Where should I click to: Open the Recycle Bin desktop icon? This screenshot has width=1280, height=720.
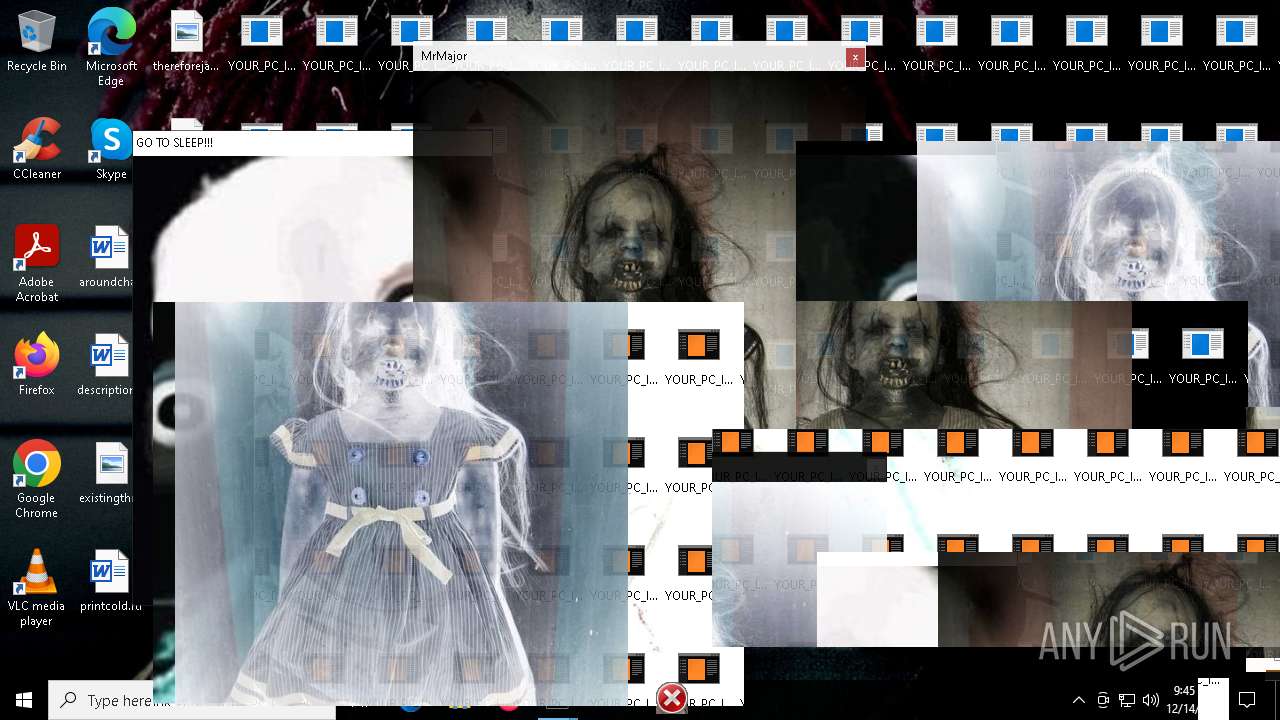37,42
